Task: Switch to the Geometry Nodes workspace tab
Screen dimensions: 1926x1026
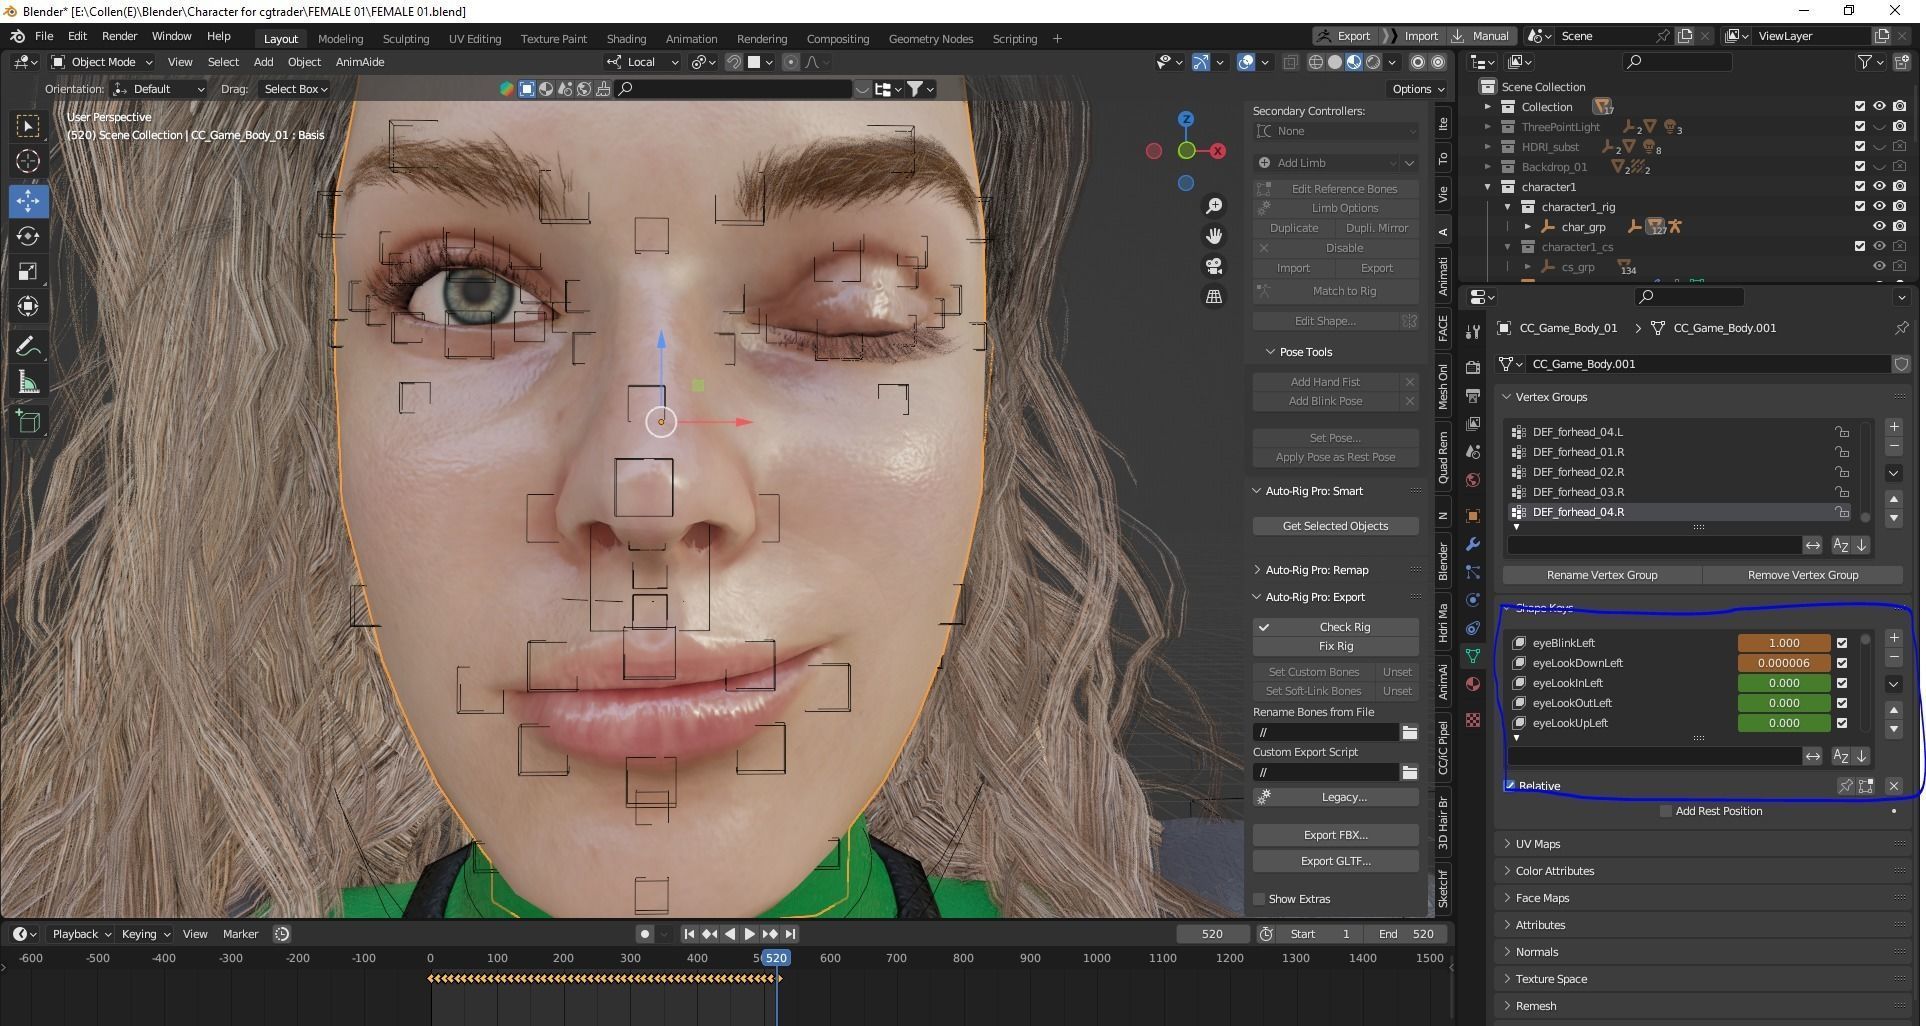Action: pos(930,39)
